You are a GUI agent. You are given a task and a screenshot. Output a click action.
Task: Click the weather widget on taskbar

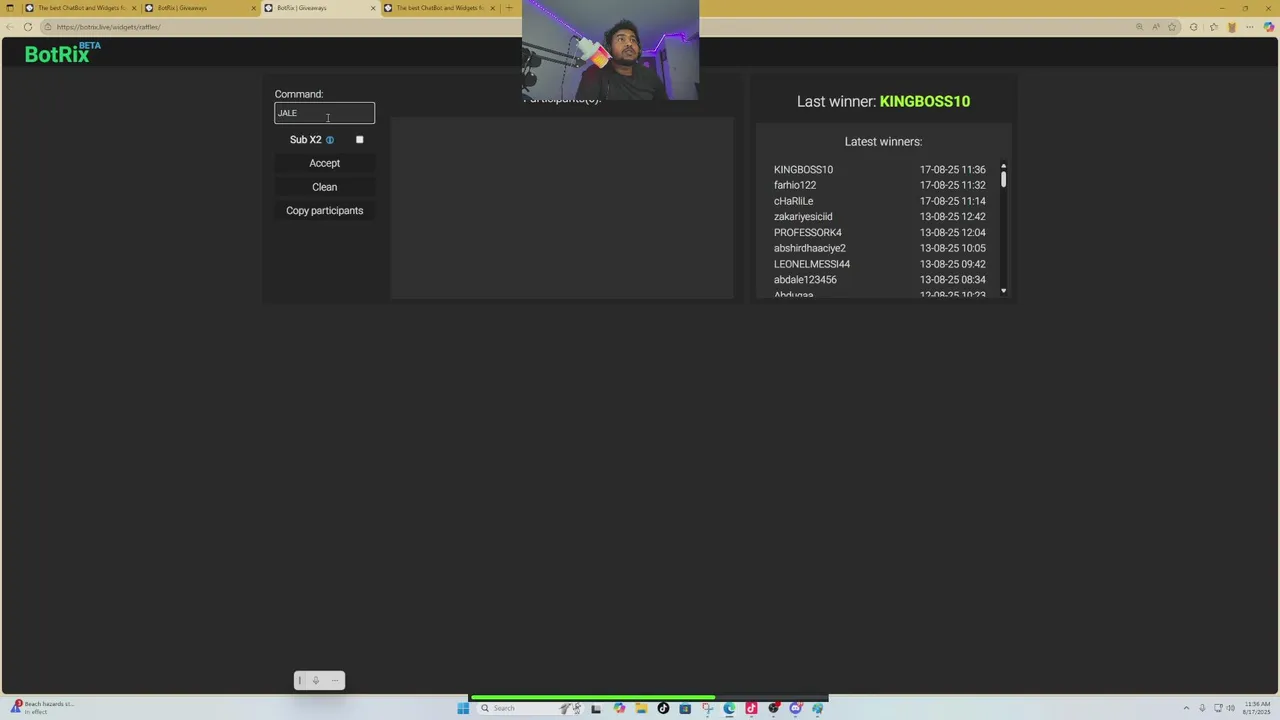42,707
